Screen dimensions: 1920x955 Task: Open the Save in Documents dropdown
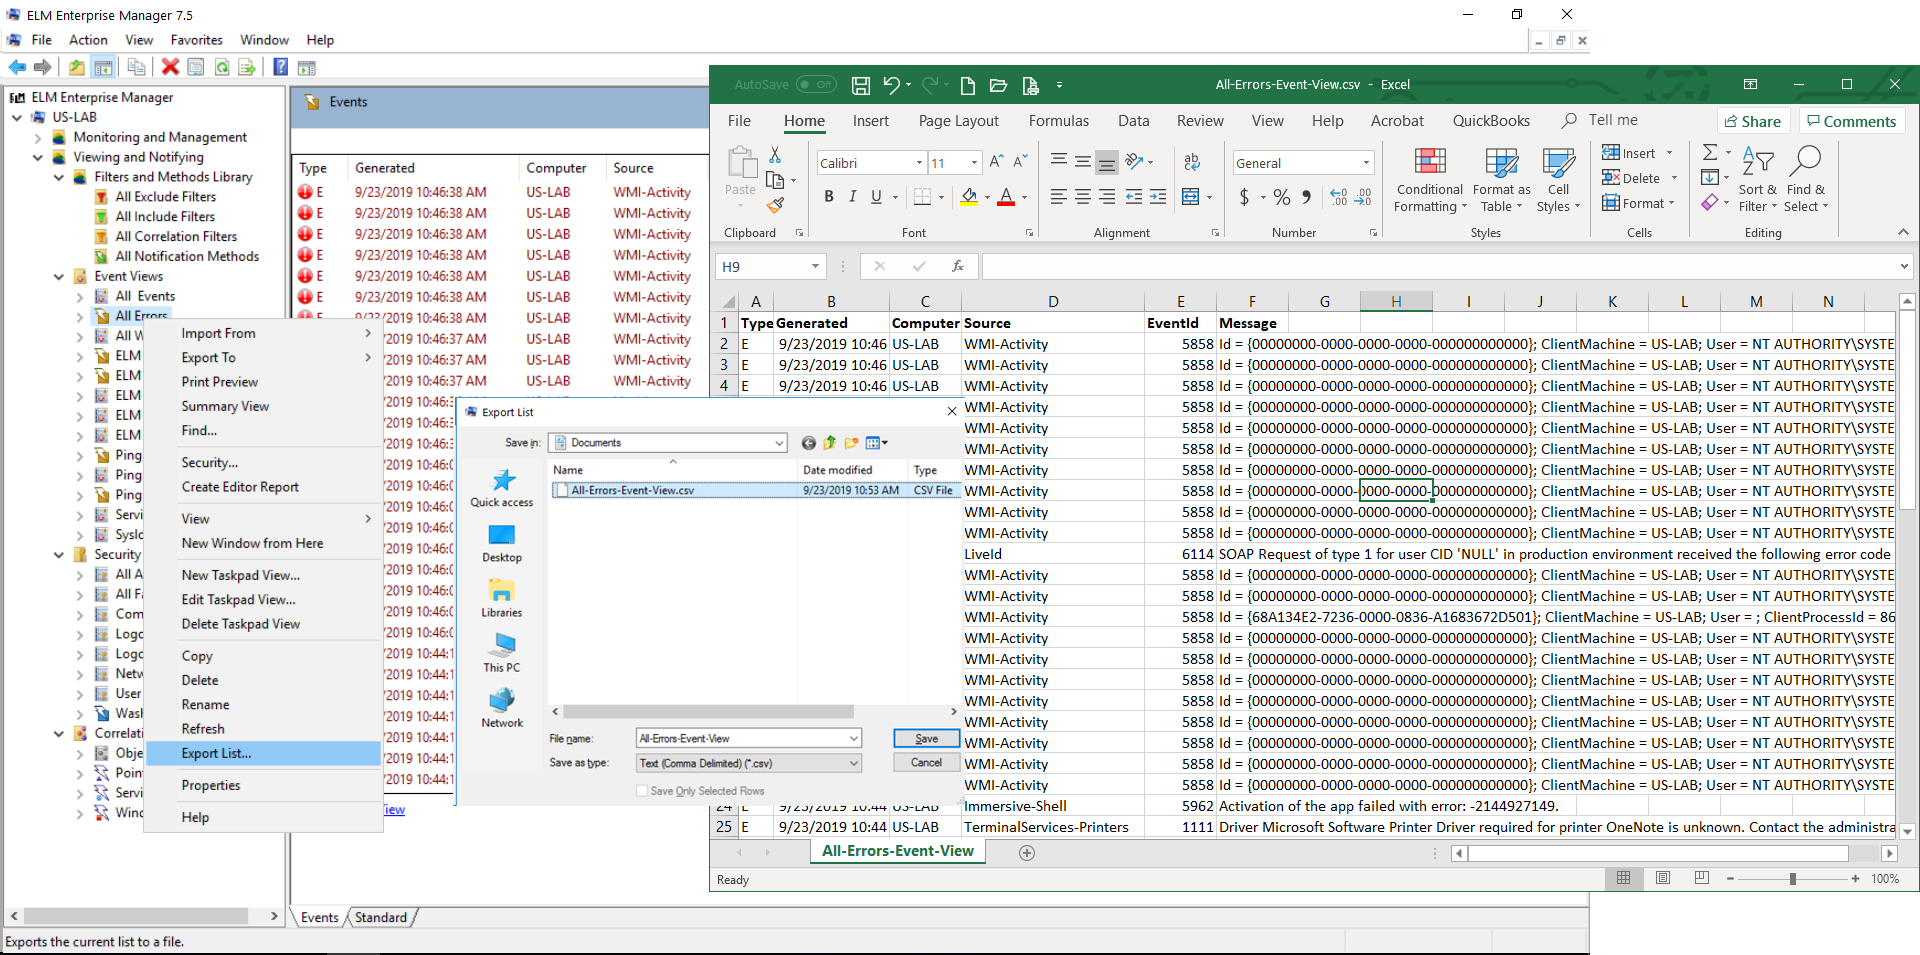click(x=778, y=443)
